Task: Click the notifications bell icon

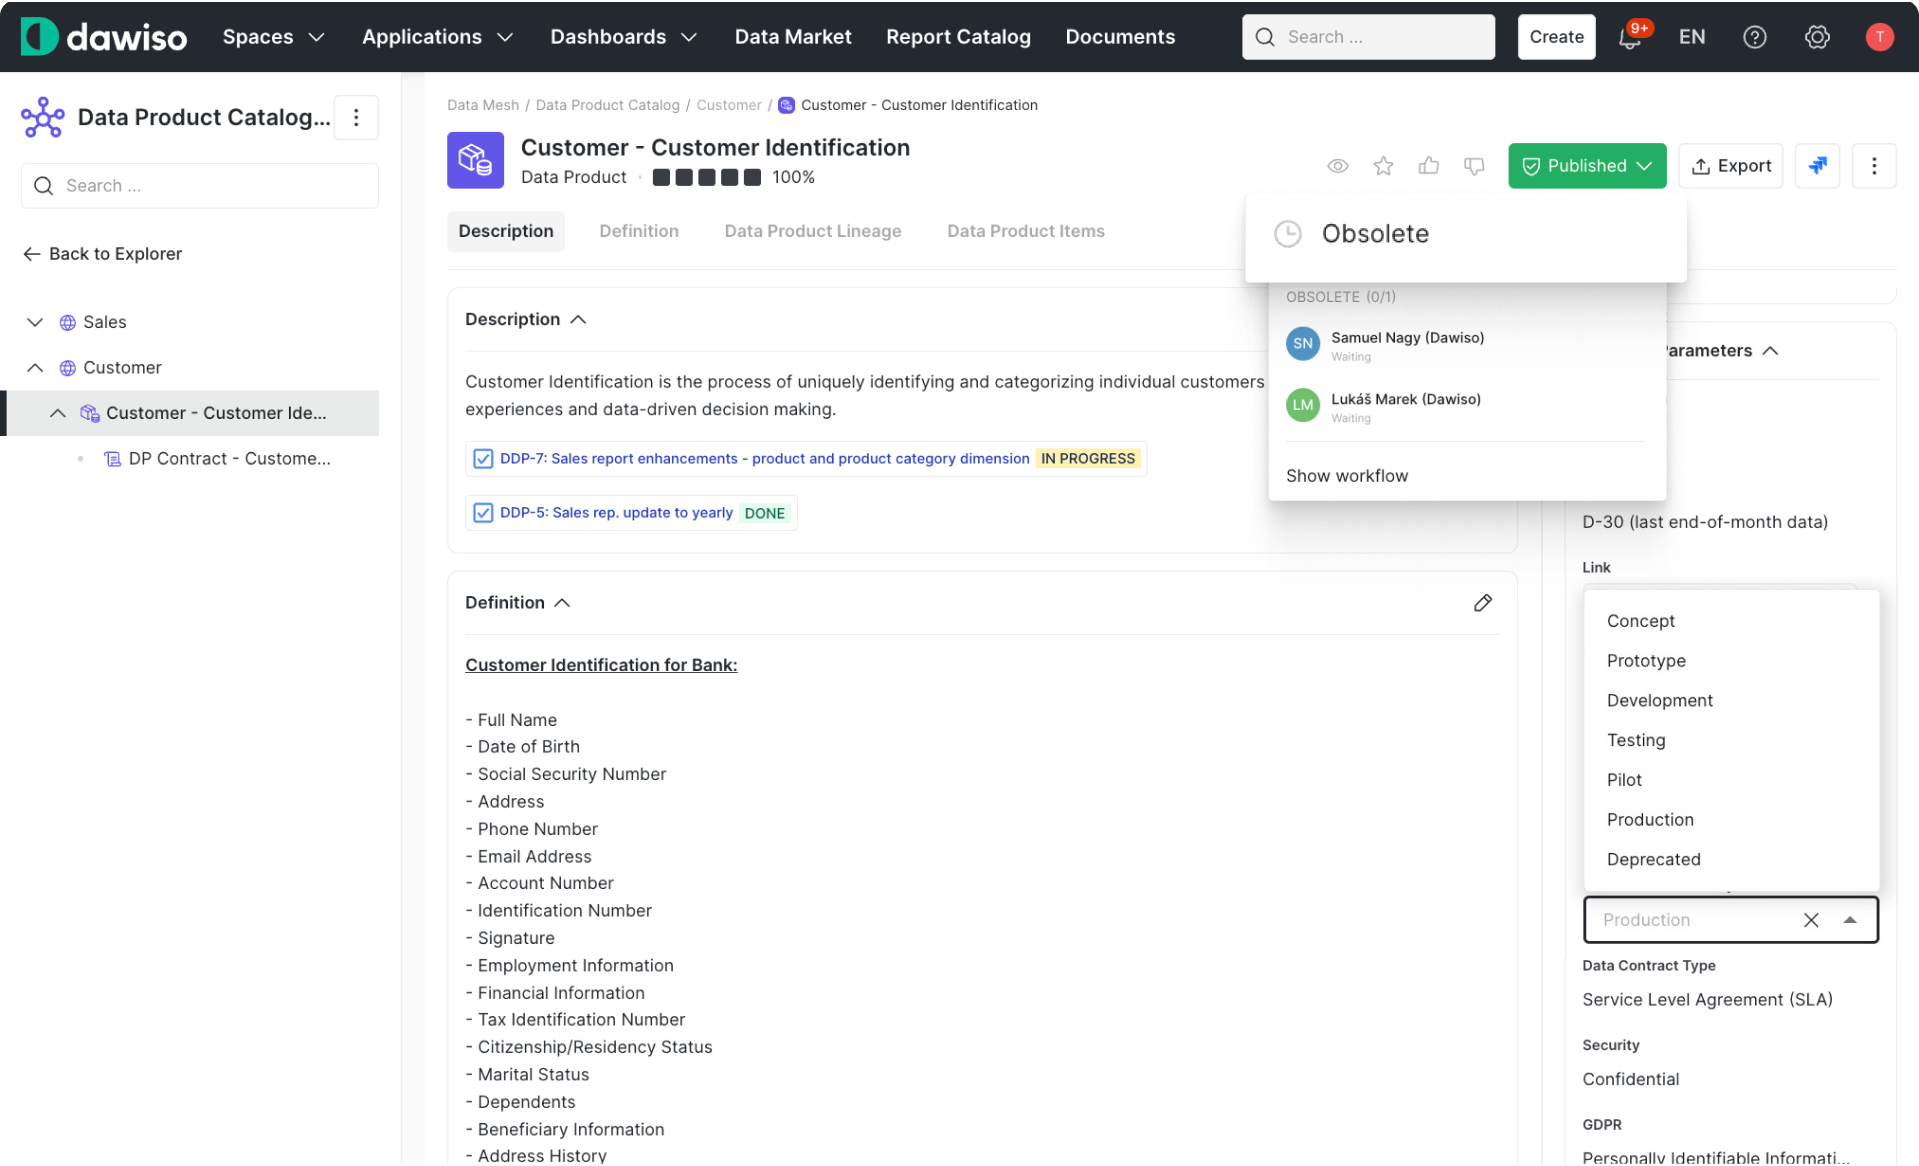Action: pyautogui.click(x=1629, y=38)
